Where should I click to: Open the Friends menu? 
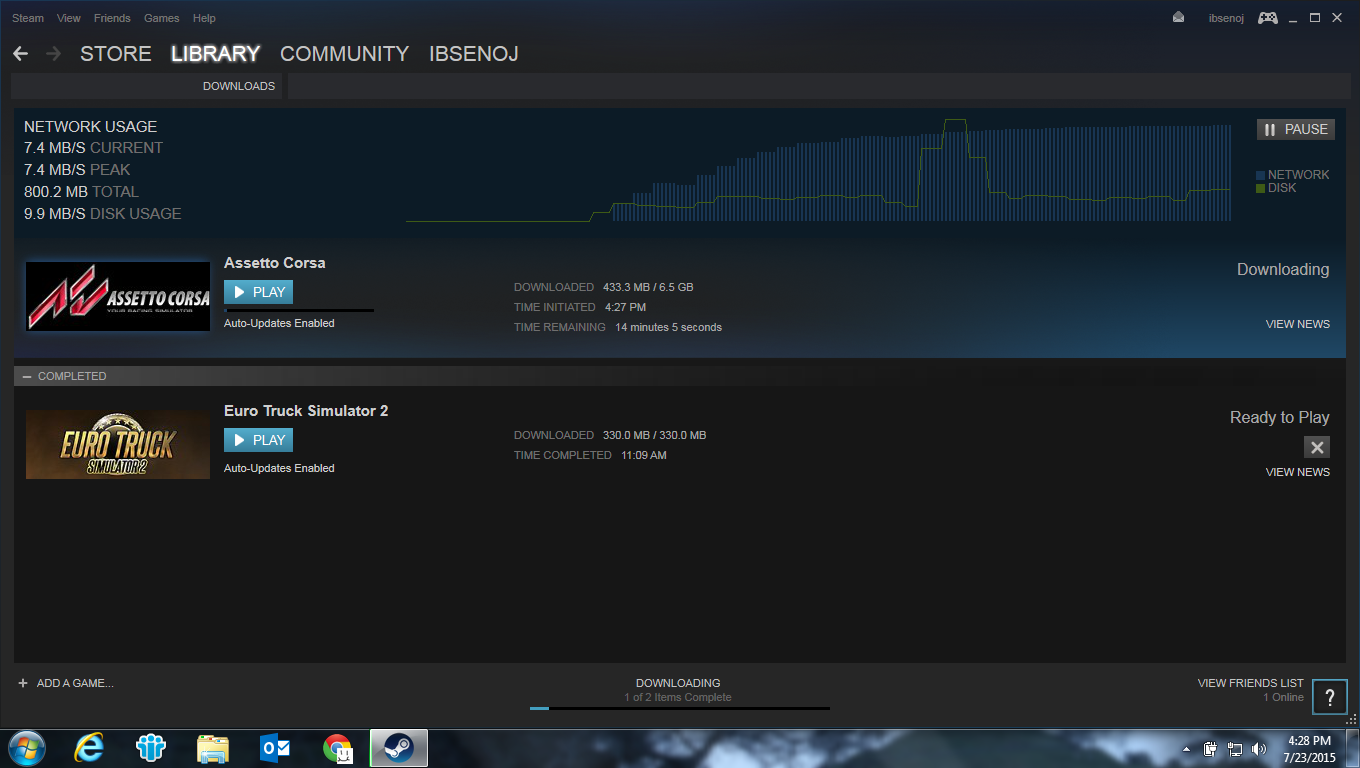(x=112, y=18)
